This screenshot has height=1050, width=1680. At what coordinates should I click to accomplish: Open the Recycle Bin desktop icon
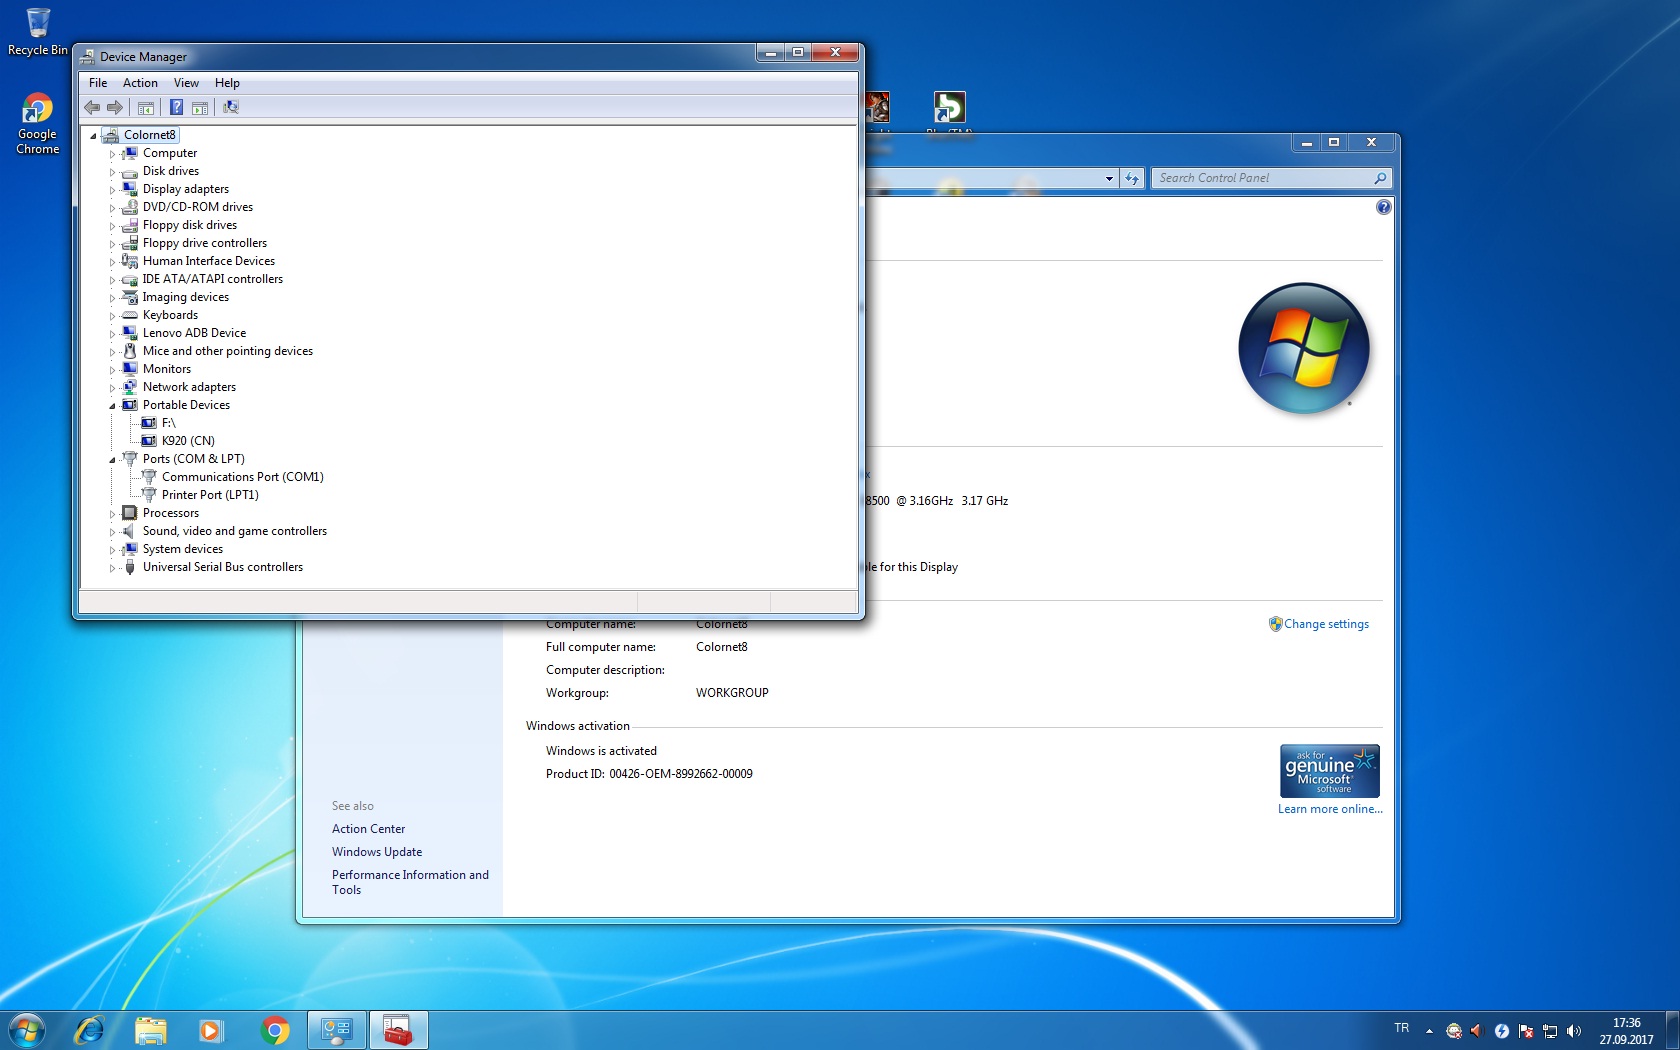(x=38, y=32)
